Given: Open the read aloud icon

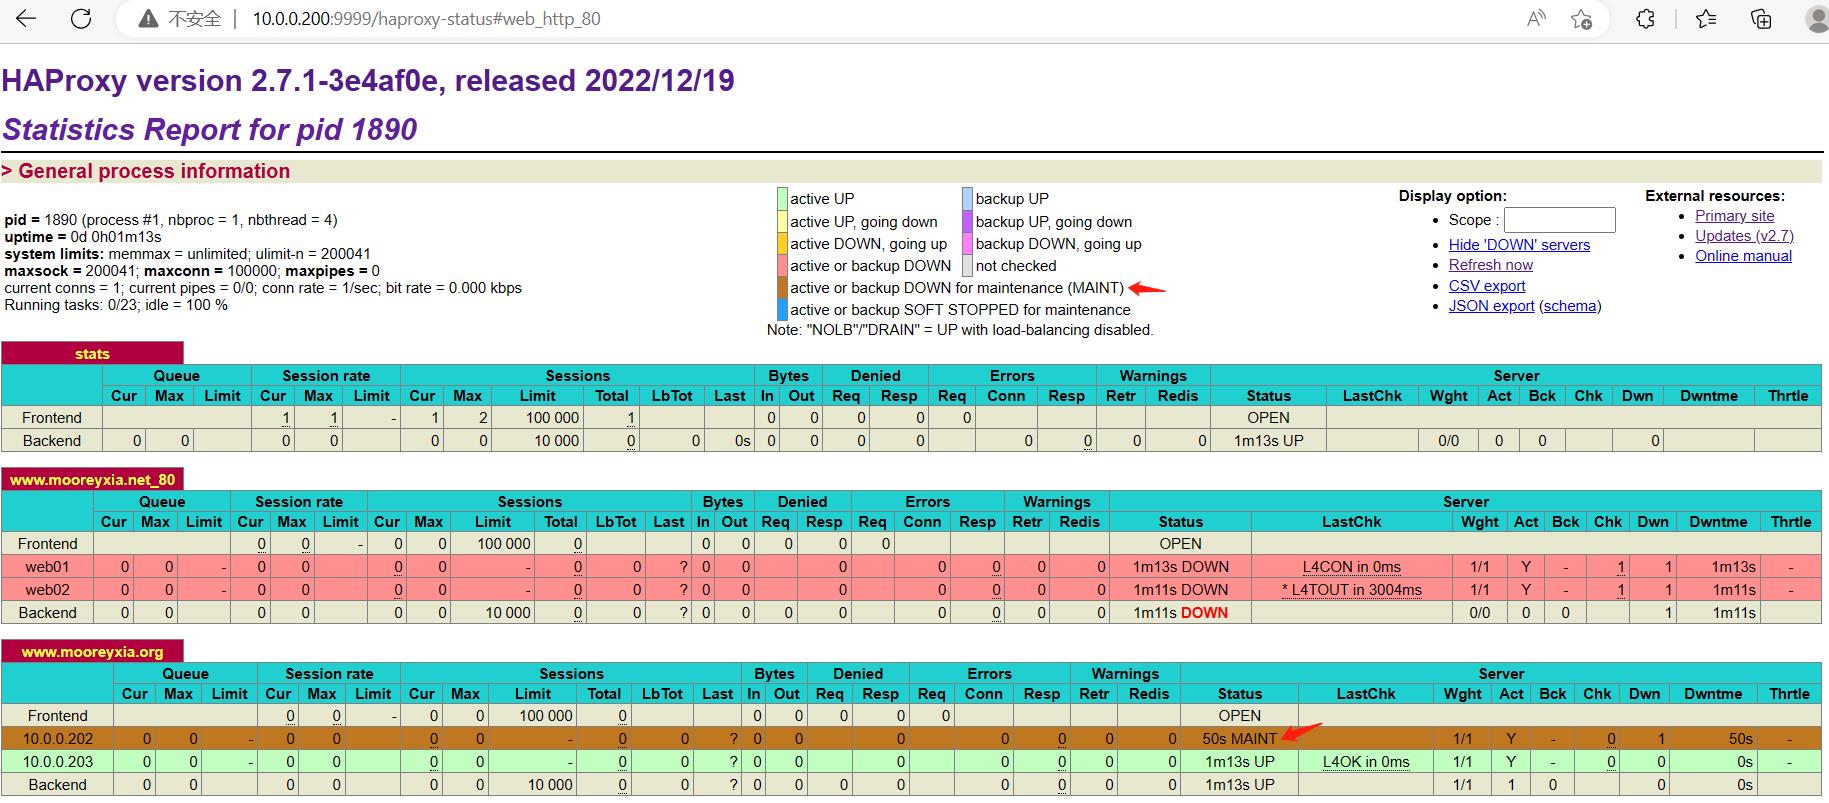Looking at the screenshot, I should click(1536, 19).
